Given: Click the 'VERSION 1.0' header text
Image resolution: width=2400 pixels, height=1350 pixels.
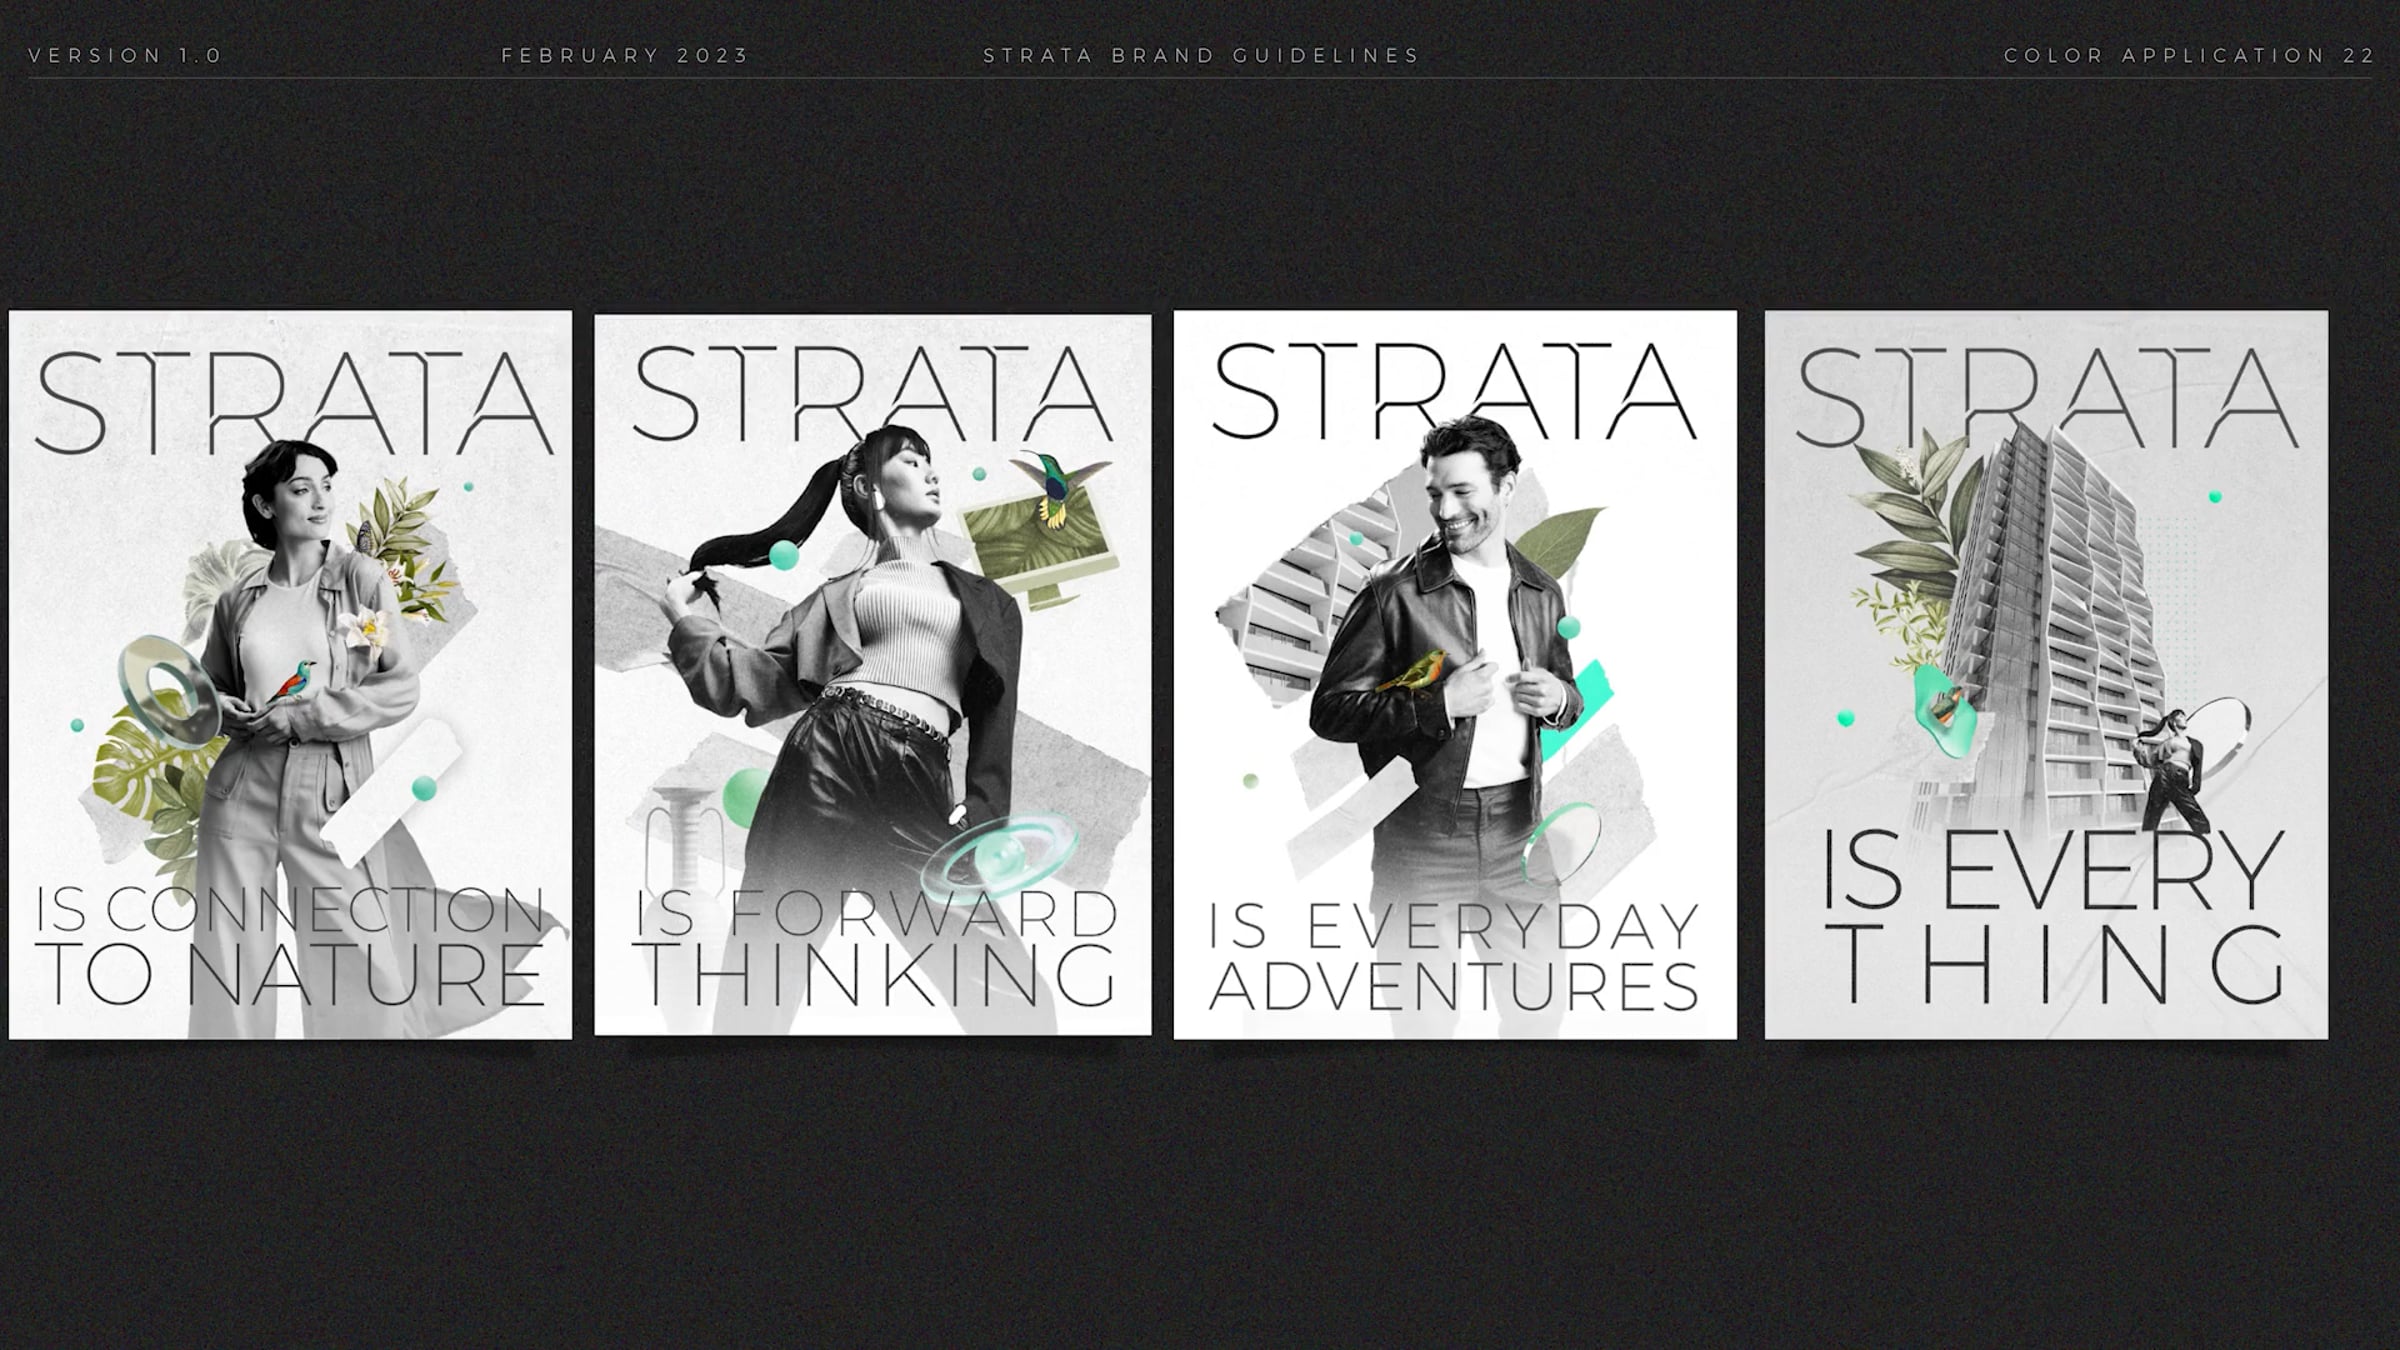Looking at the screenshot, I should pyautogui.click(x=125, y=56).
